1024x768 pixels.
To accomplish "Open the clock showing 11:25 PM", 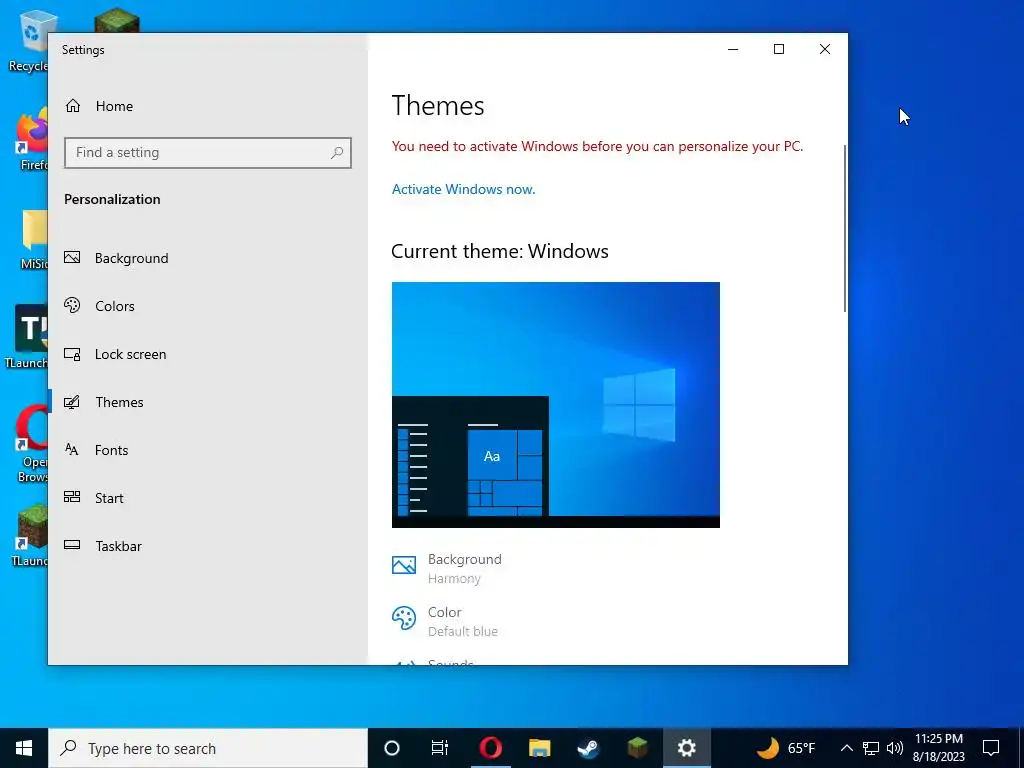I will click(938, 748).
